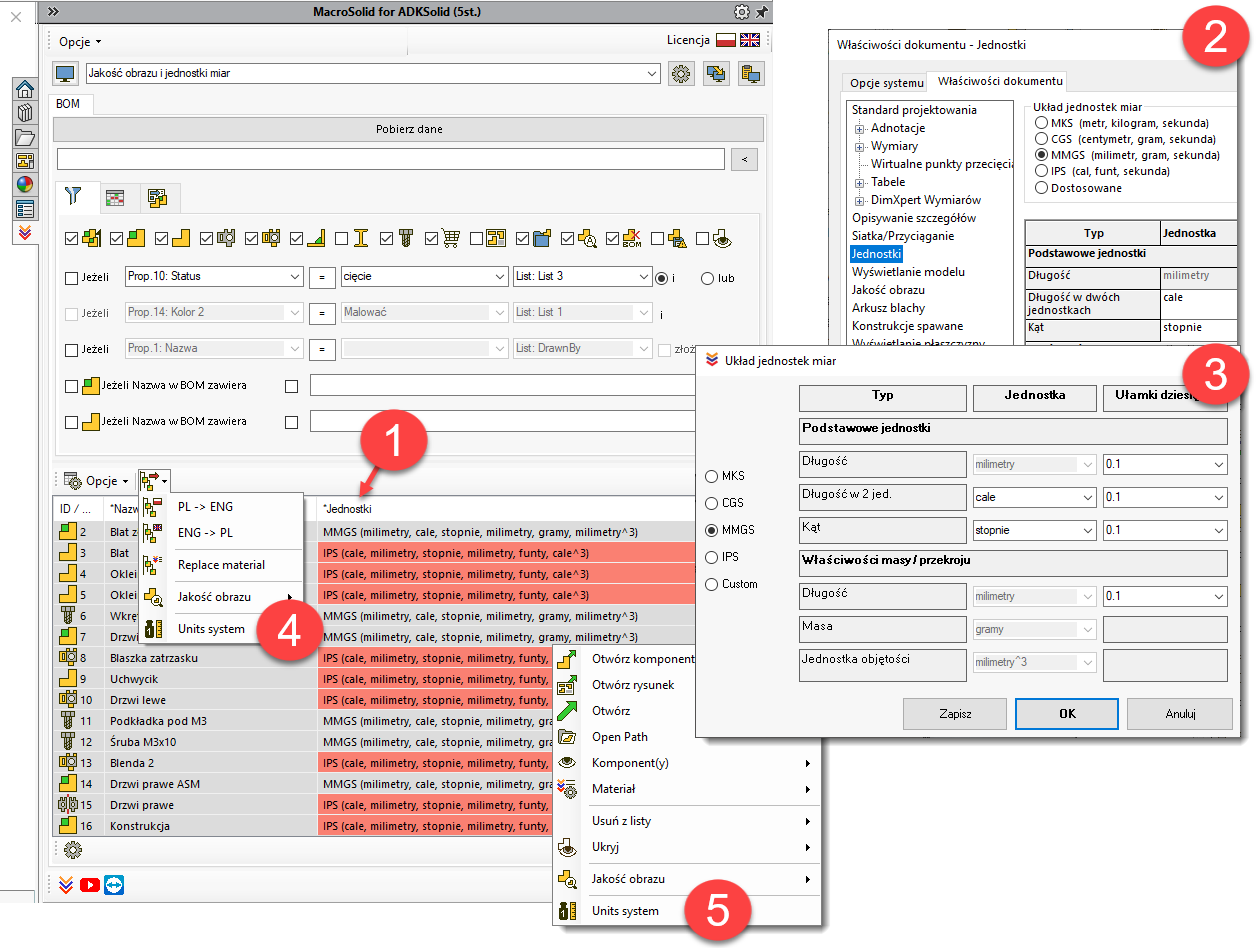The height and width of the screenshot is (948, 1256).
Task: Click Anuluj in the units dialog
Action: [1180, 714]
